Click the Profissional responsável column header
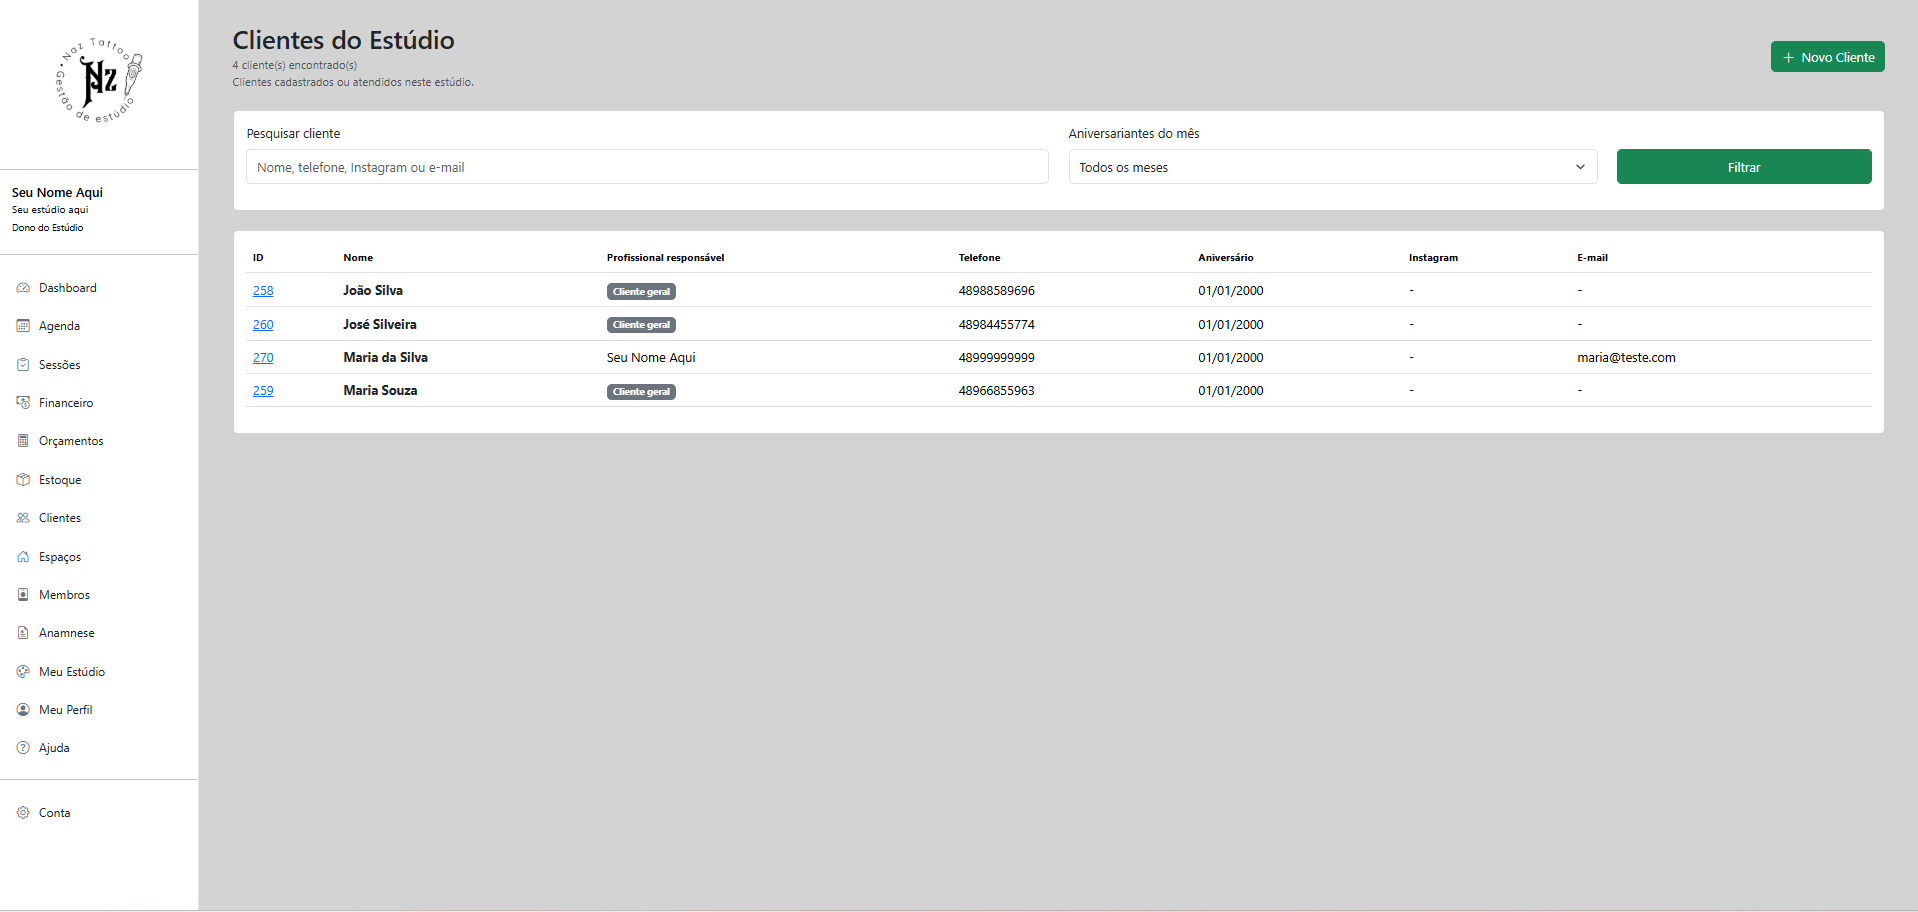 pyautogui.click(x=665, y=258)
